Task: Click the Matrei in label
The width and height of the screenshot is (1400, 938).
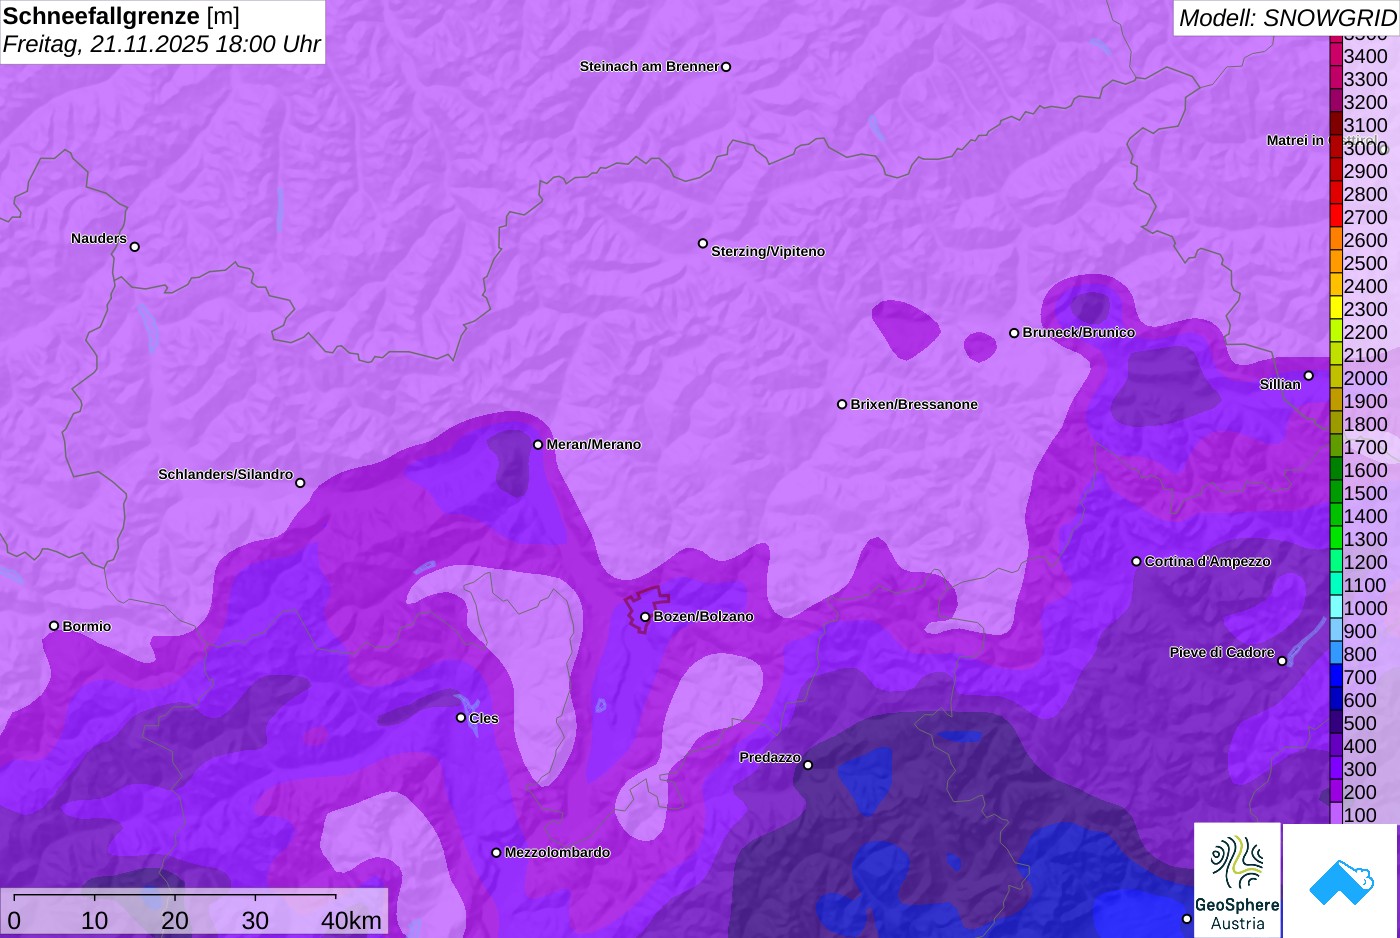Action: (1295, 141)
